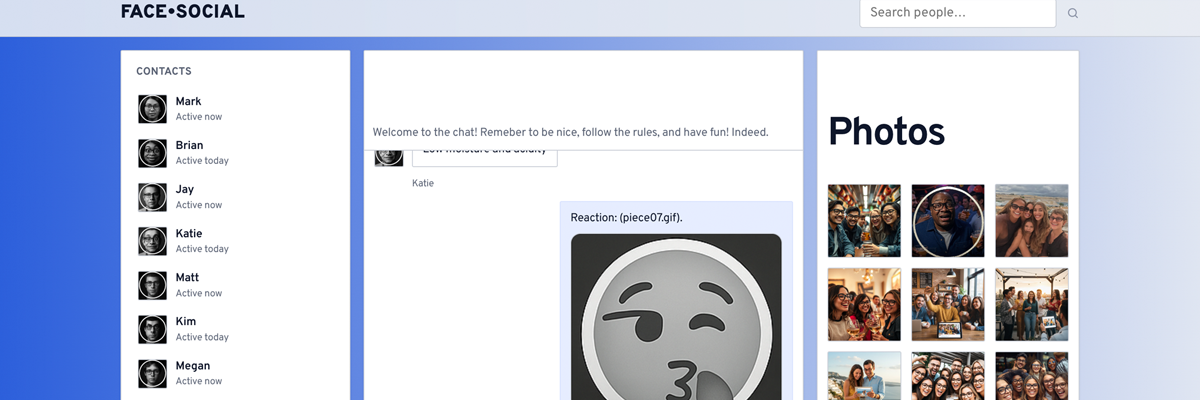This screenshot has height=400, width=1200.
Task: Click the Reaction piece07.gif caption
Action: [x=627, y=217]
